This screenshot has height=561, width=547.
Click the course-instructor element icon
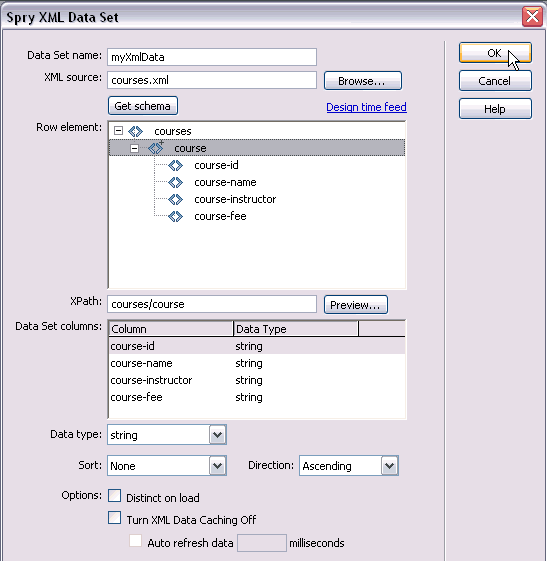coord(175,199)
